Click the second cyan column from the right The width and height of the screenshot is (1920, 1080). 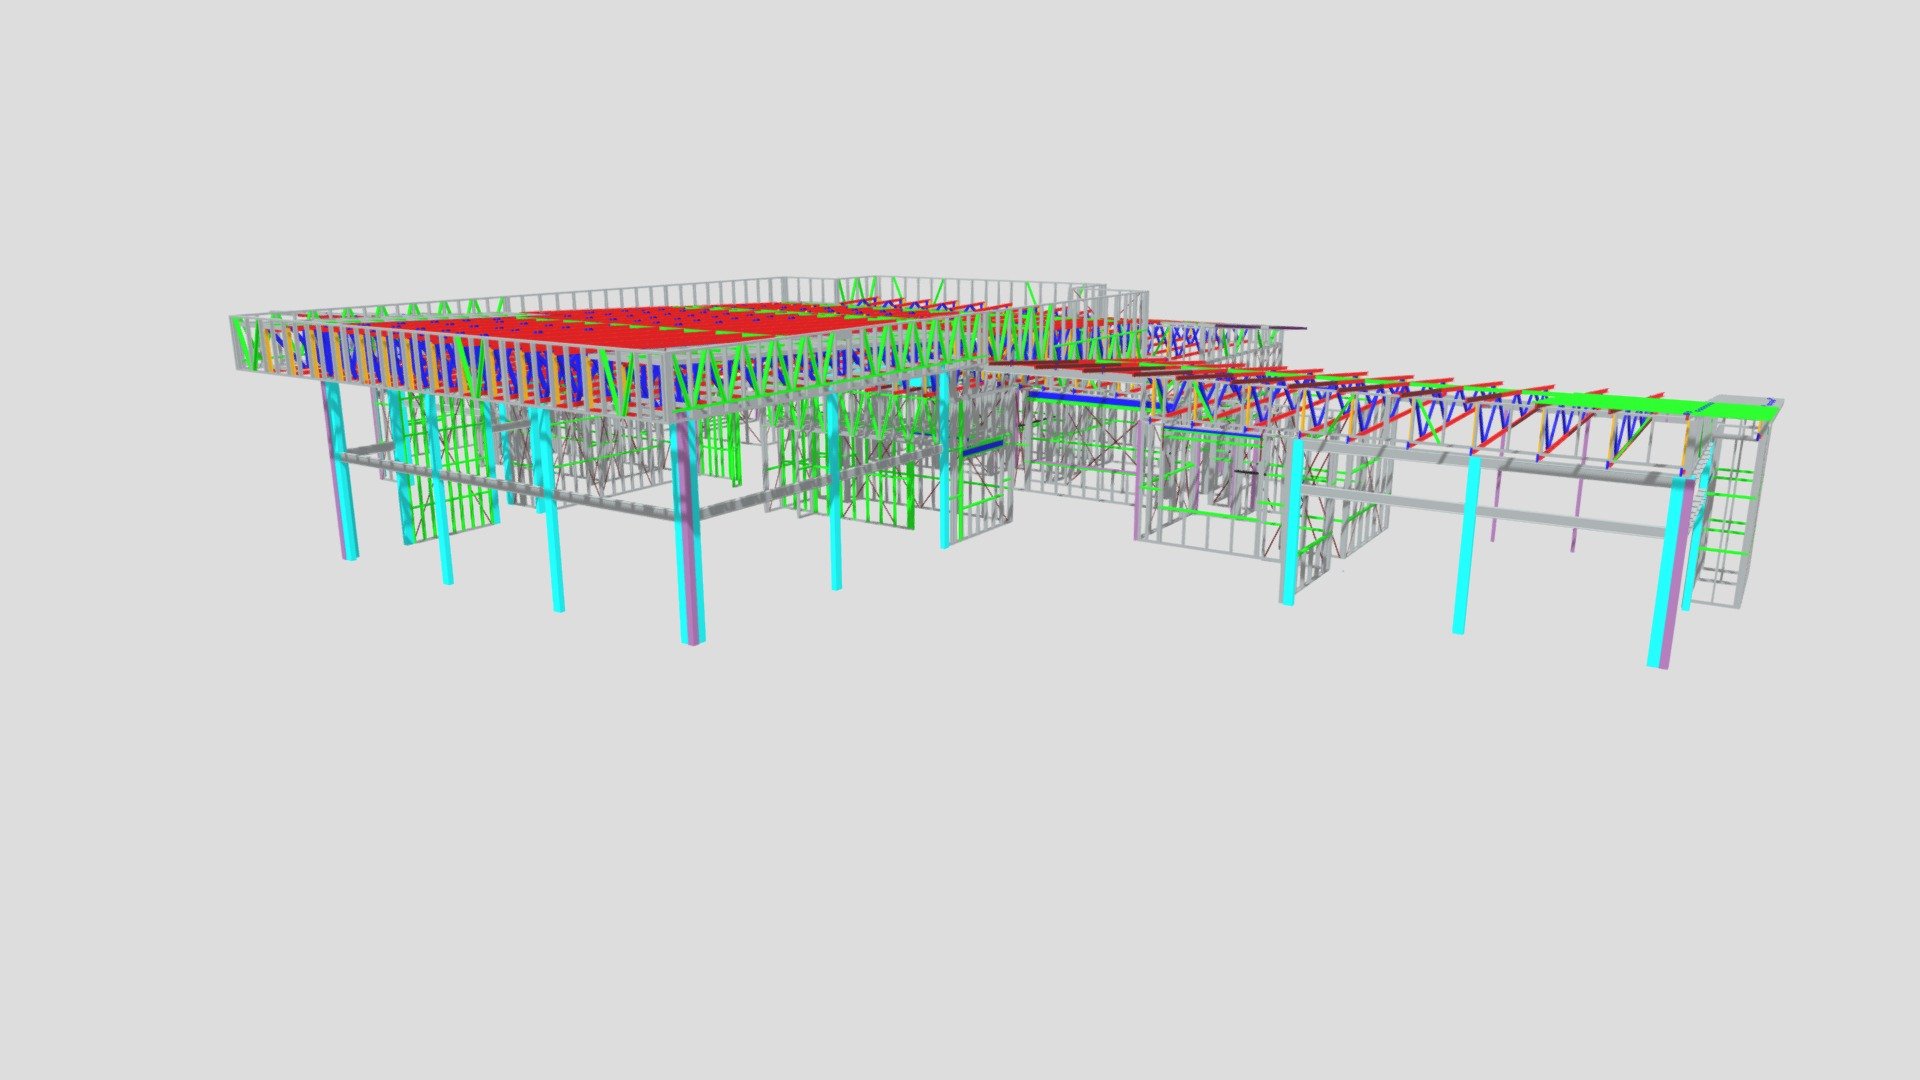pos(1466,543)
